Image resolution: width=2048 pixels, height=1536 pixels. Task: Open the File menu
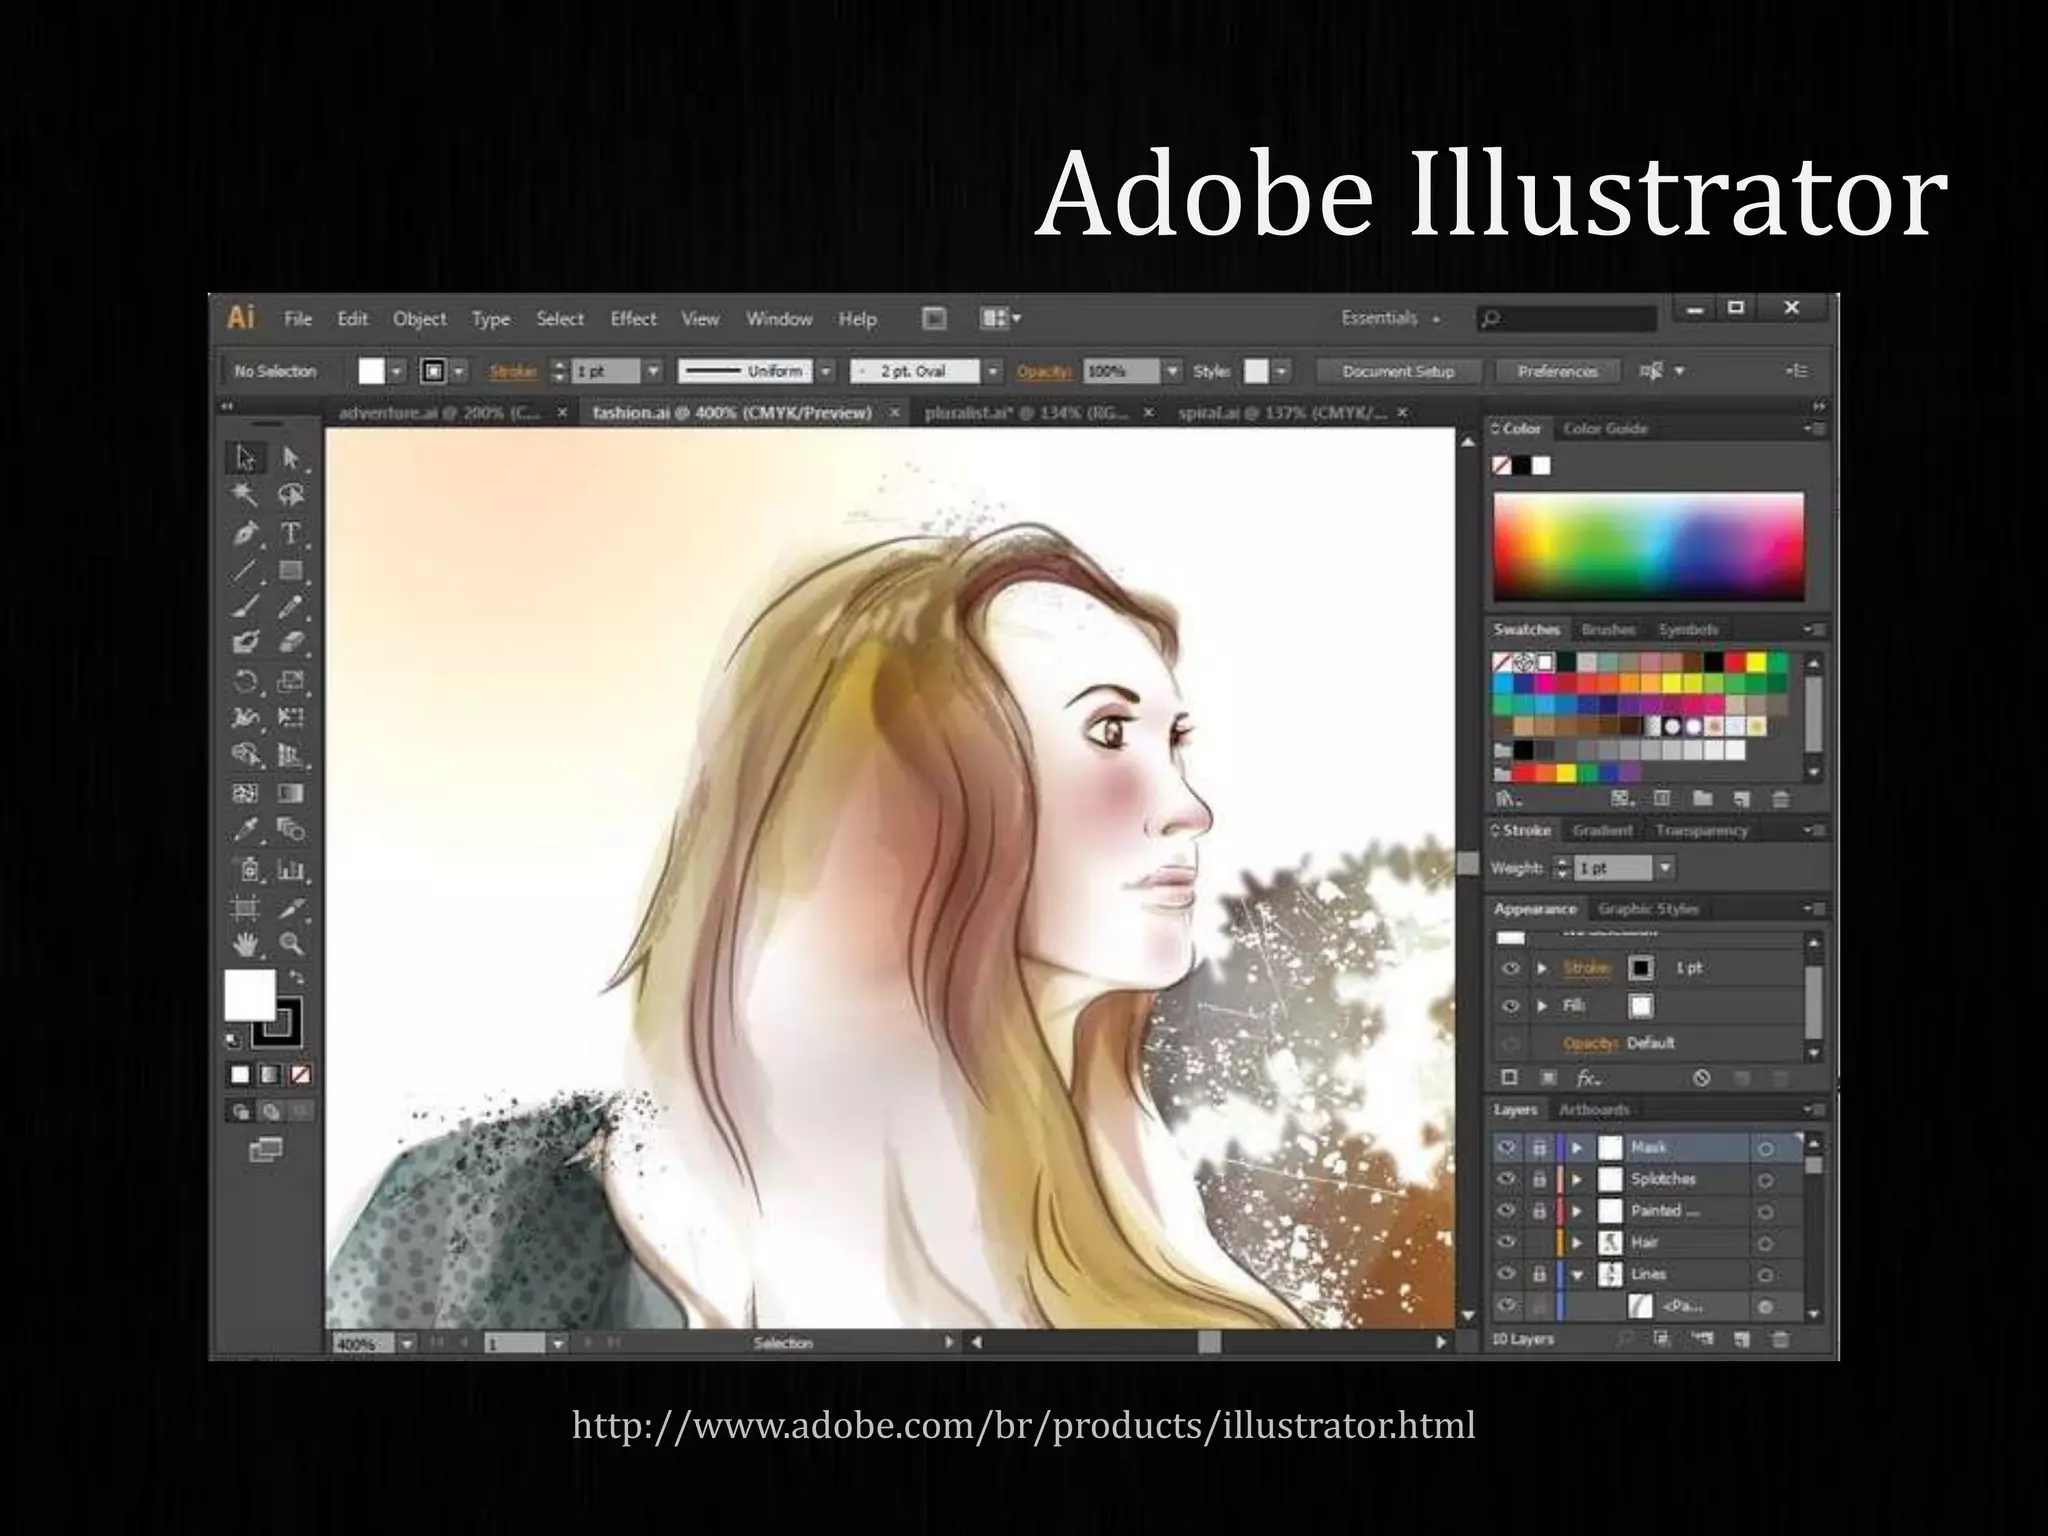tap(298, 319)
